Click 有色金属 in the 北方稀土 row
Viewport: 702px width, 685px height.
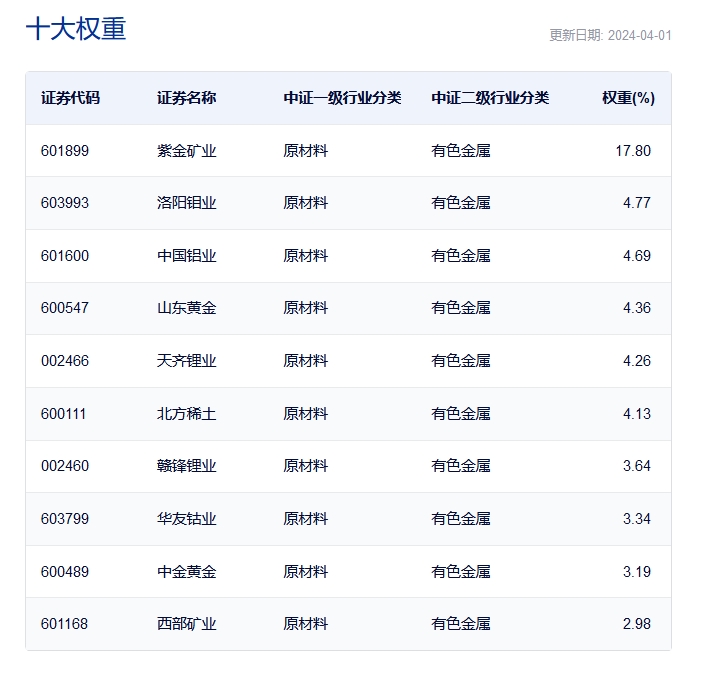[x=461, y=414]
